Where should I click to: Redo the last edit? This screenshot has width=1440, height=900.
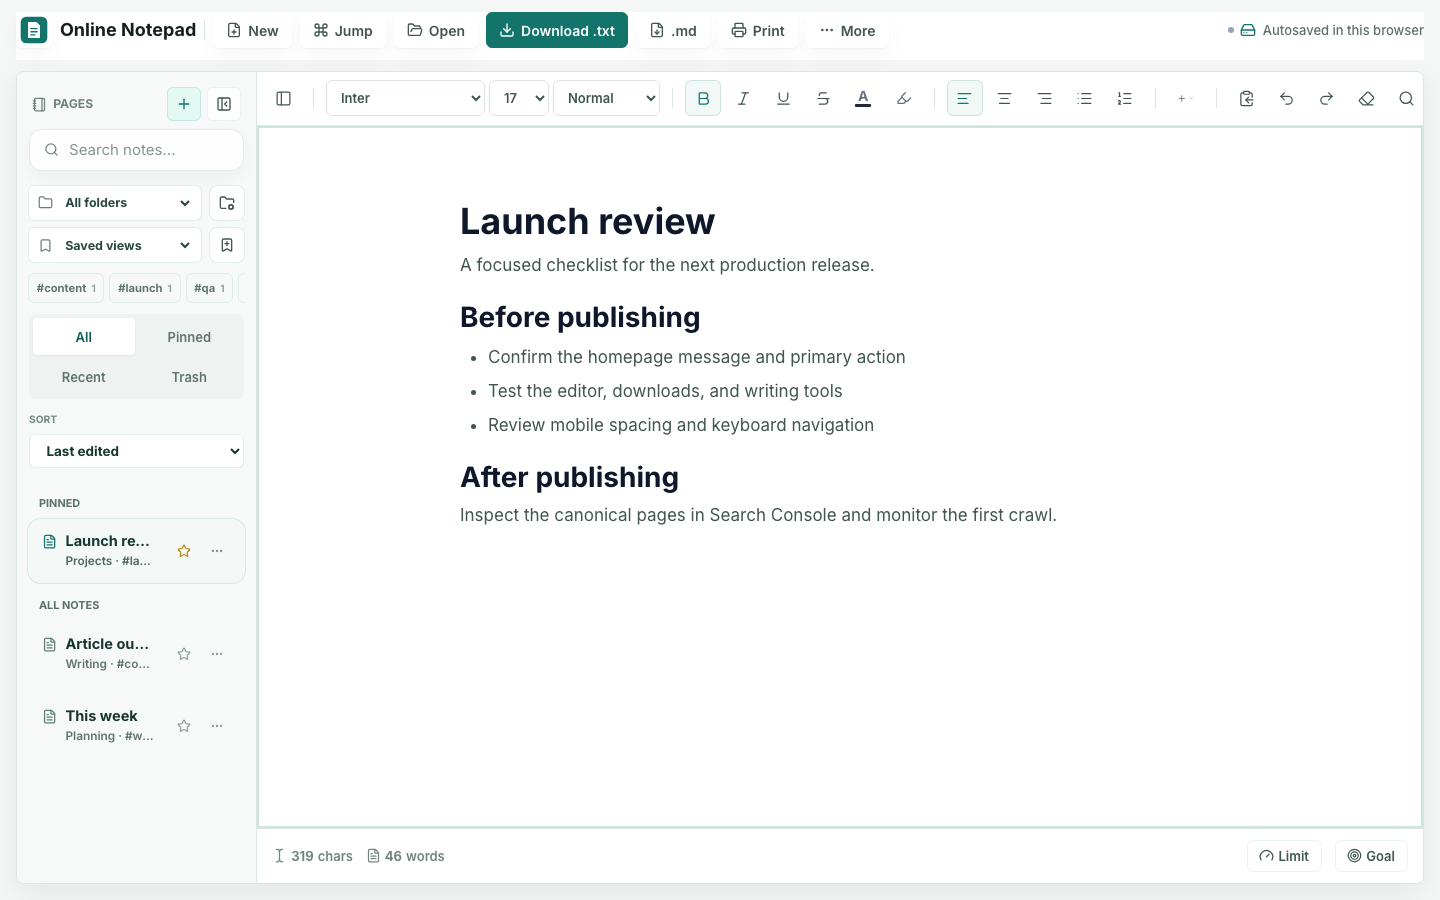point(1327,98)
